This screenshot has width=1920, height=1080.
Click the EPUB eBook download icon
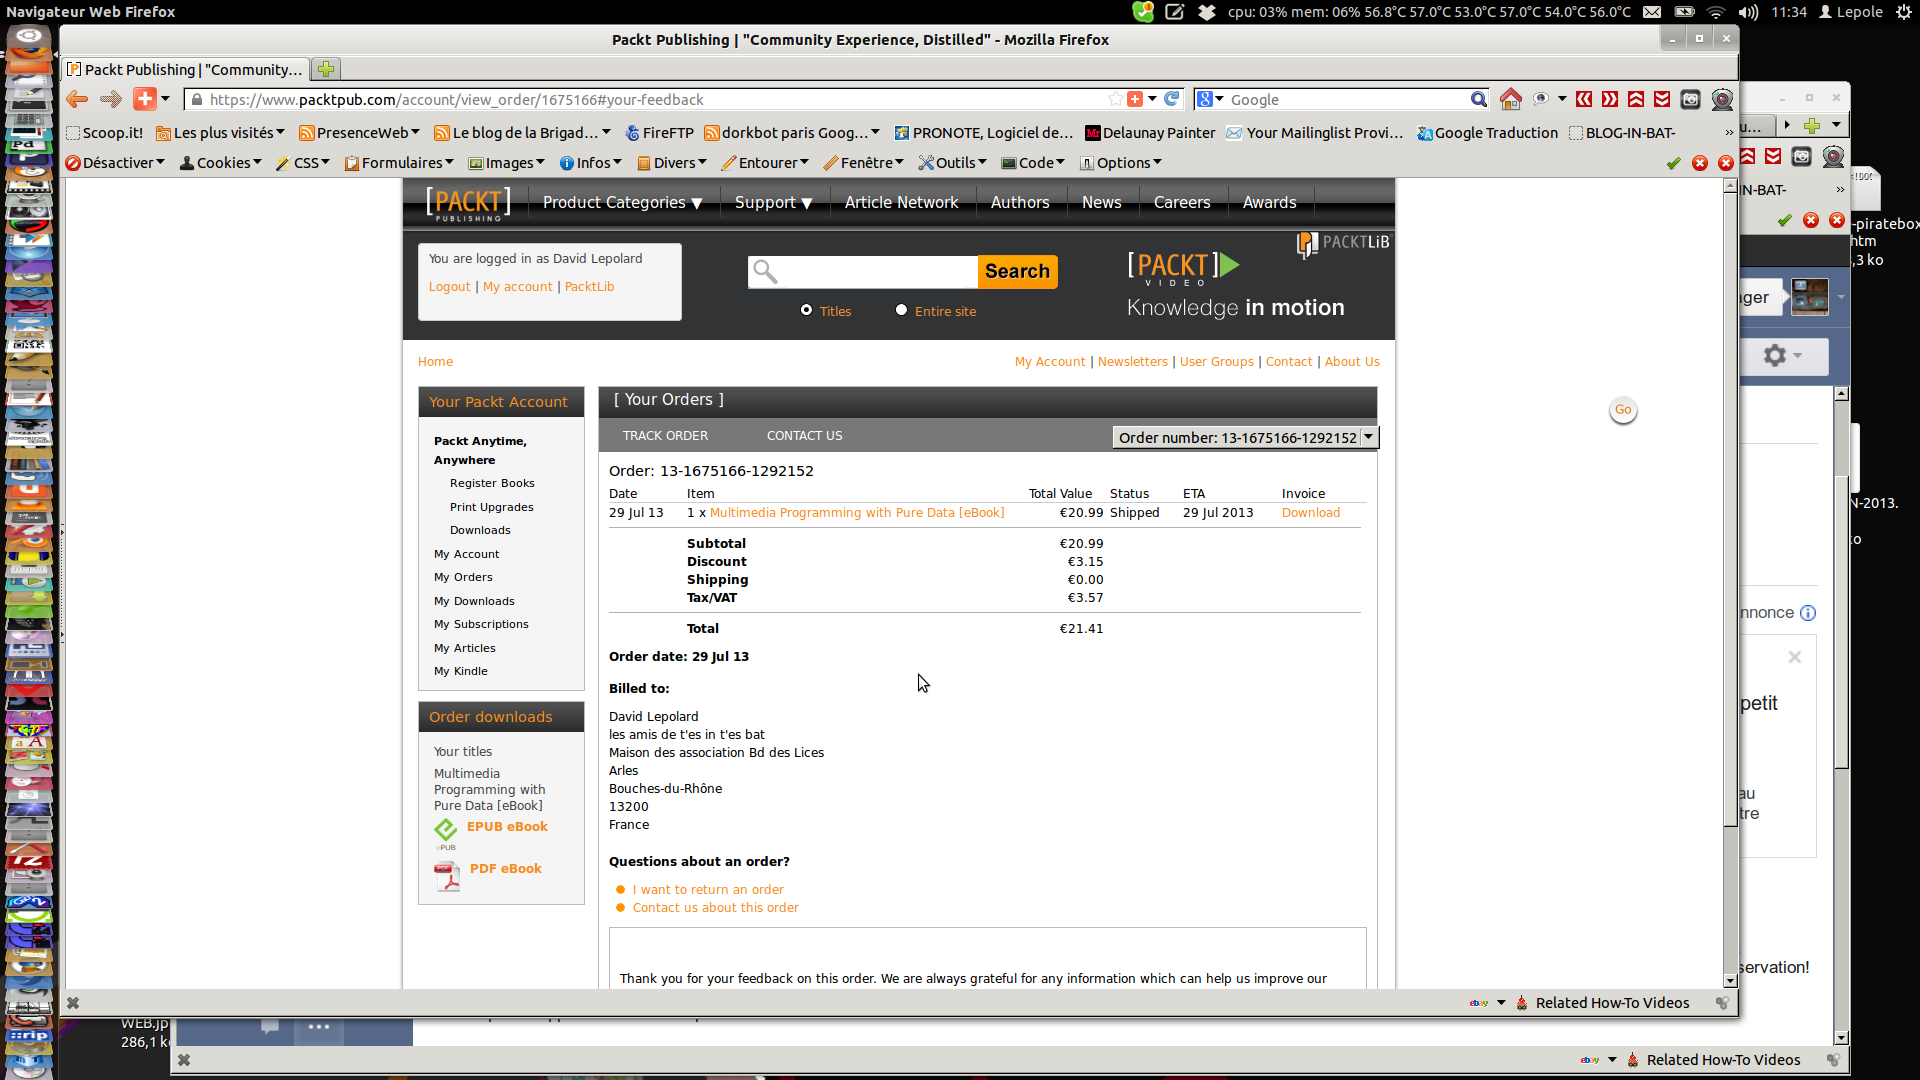click(445, 830)
